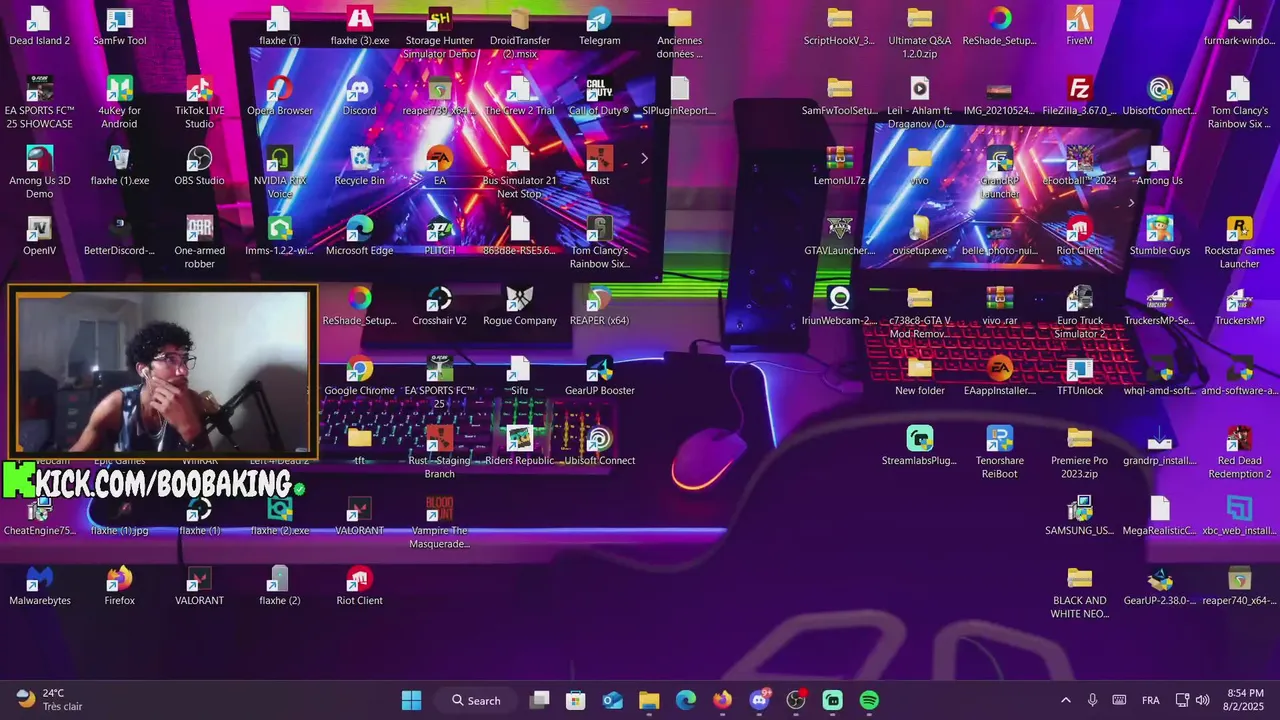Launch Rockstar Games Launcher
Image resolution: width=1280 pixels, height=720 pixels.
click(x=1240, y=243)
